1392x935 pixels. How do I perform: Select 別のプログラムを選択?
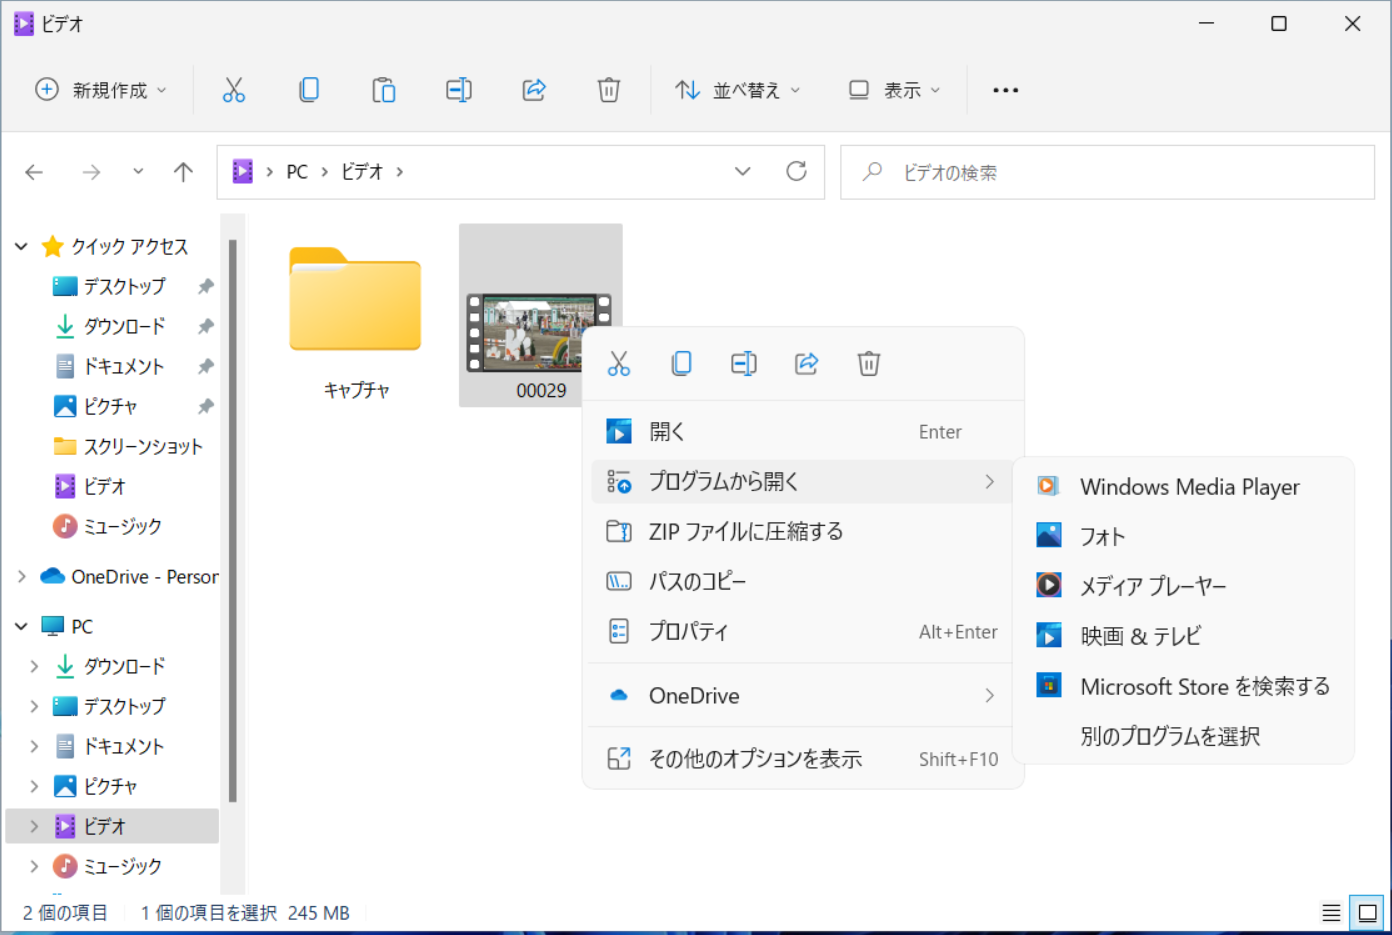click(1184, 737)
